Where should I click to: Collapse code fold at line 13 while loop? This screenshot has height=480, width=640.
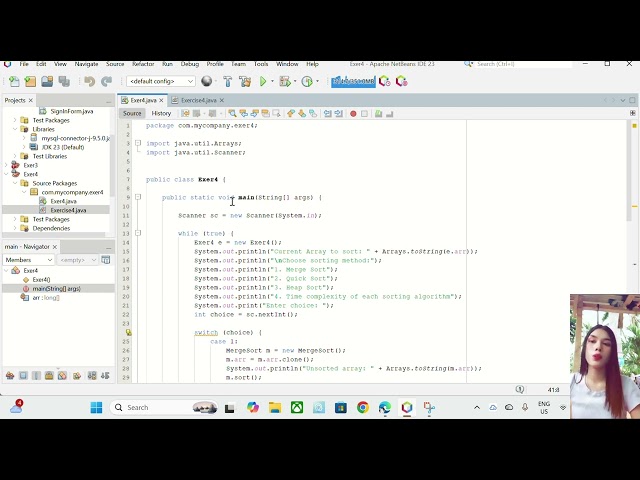tap(138, 233)
